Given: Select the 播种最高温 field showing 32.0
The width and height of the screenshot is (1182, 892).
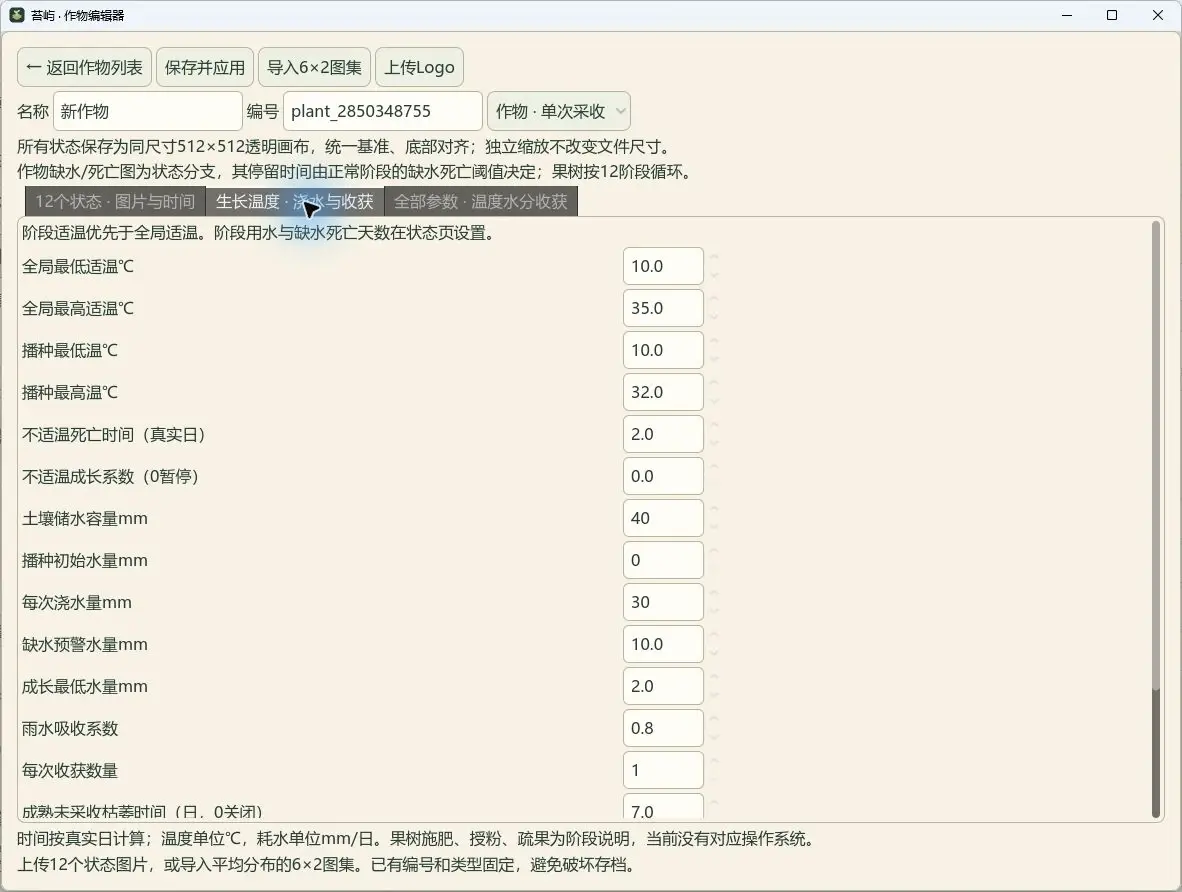Looking at the screenshot, I should point(663,392).
